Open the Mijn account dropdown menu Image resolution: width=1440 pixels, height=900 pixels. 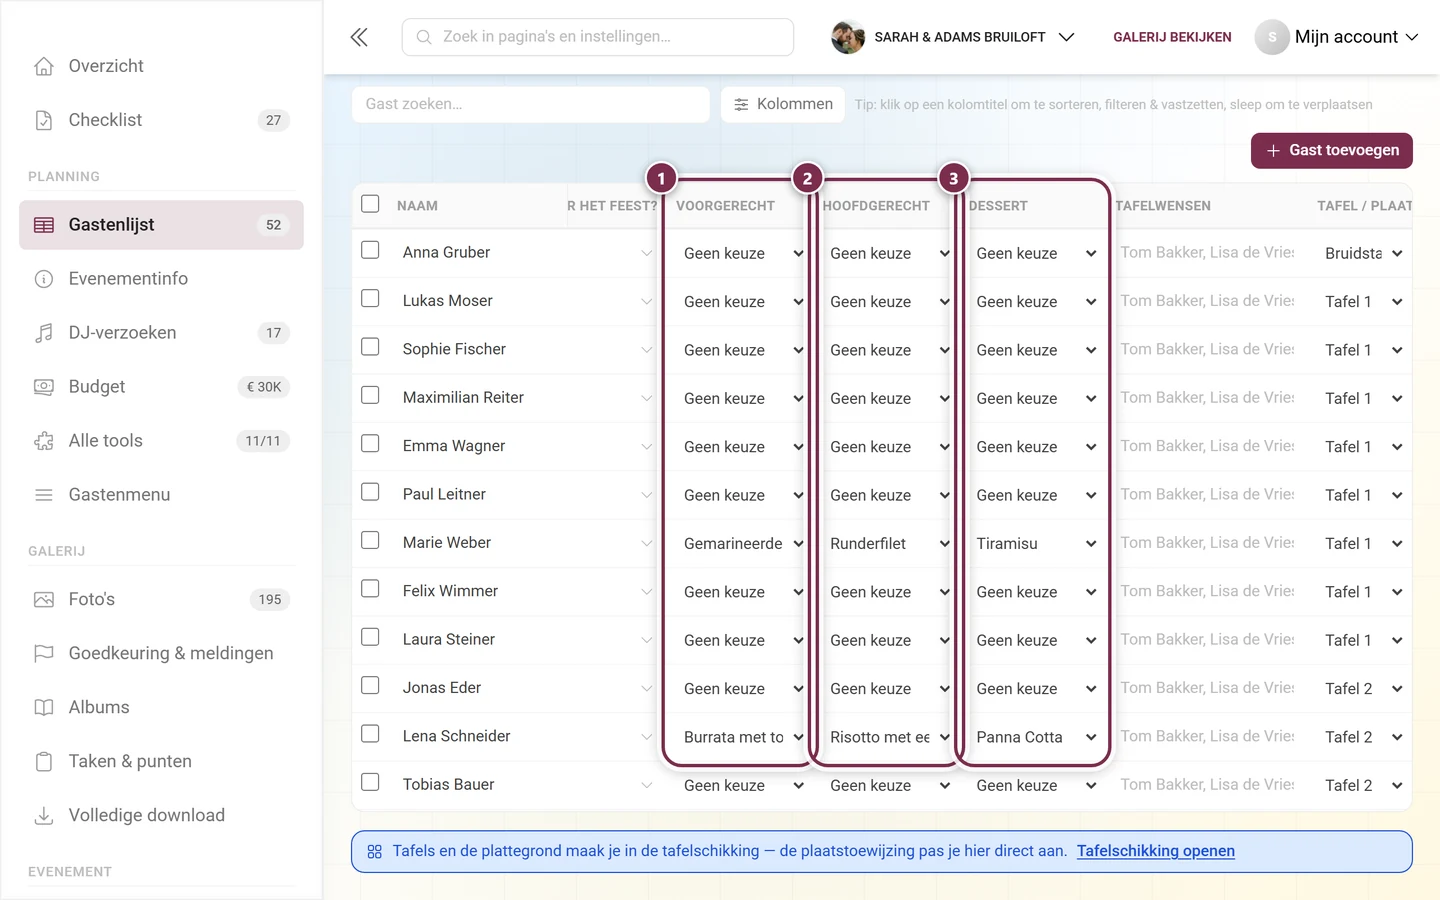coord(1337,37)
